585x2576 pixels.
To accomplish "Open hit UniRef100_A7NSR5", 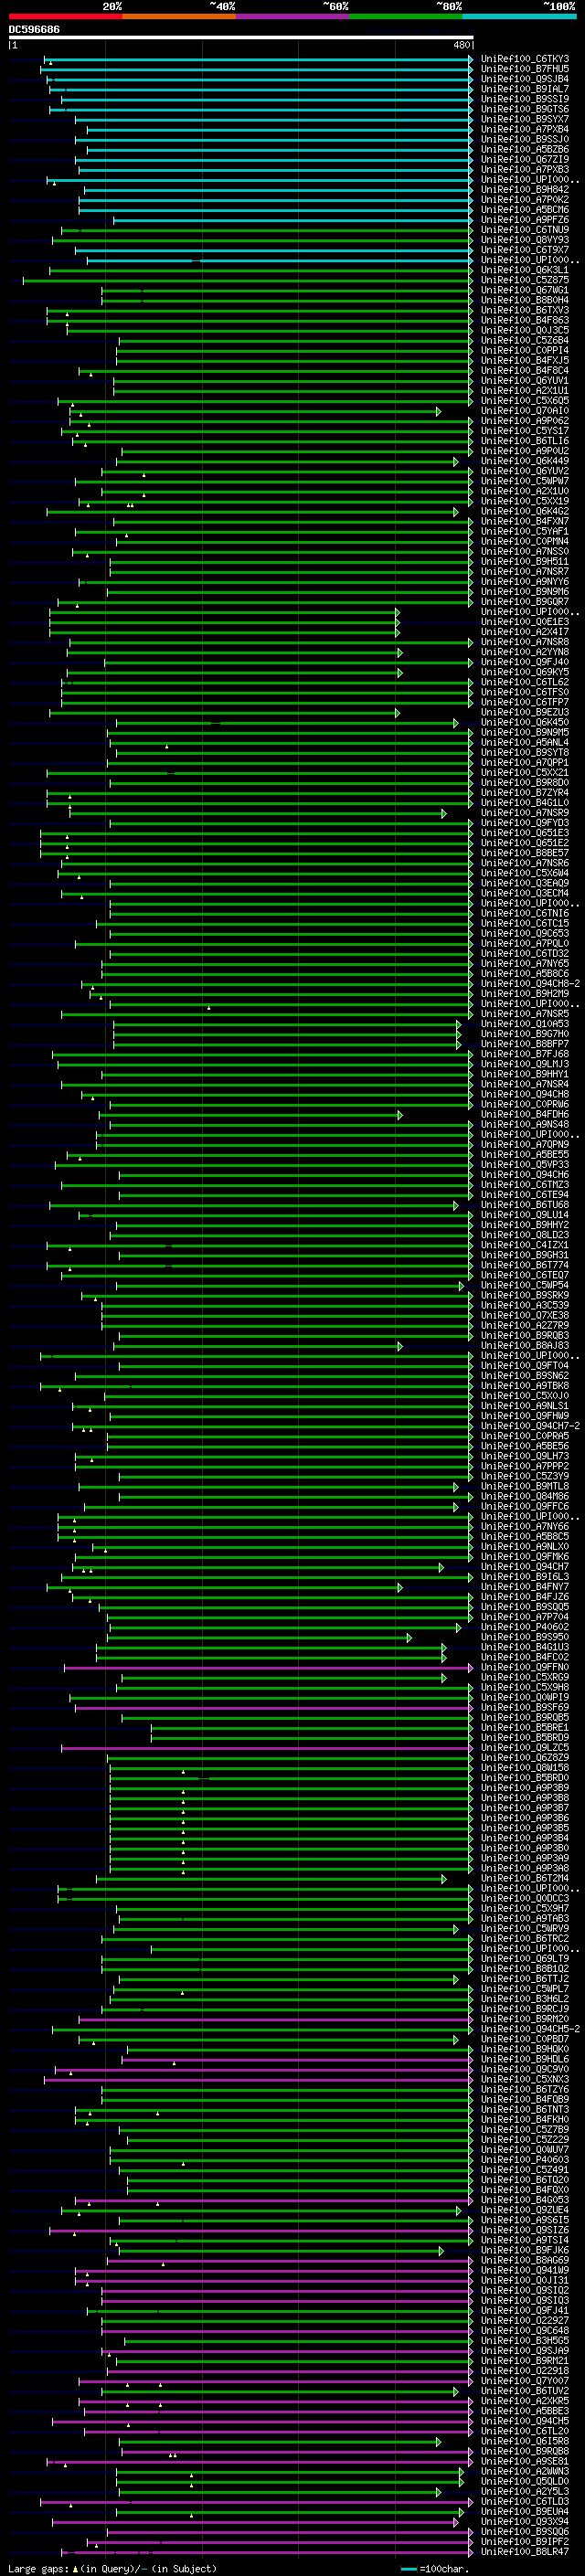I will (x=525, y=1014).
